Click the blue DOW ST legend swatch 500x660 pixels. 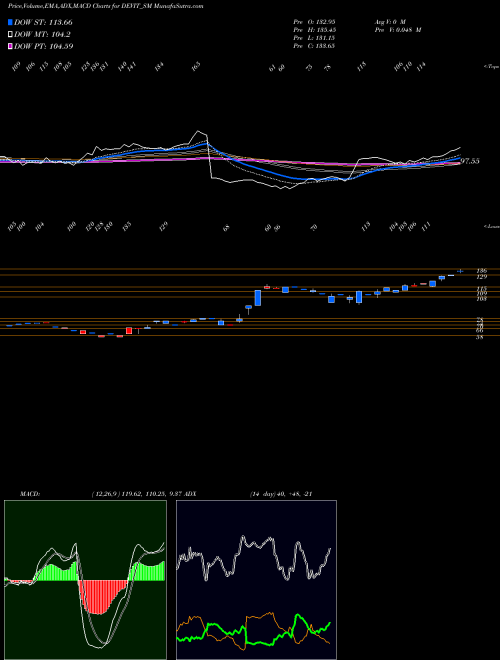point(10,22)
